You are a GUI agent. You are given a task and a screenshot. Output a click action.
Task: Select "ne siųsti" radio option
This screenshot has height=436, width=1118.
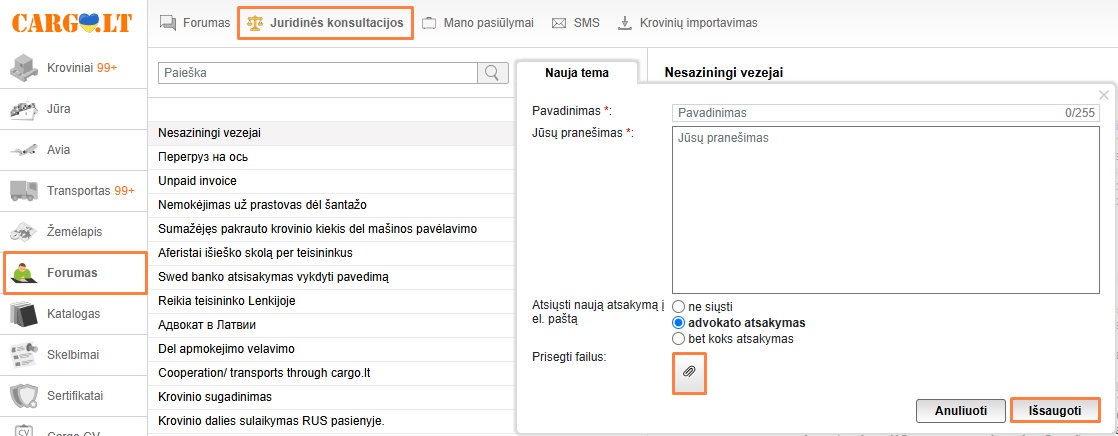click(679, 306)
